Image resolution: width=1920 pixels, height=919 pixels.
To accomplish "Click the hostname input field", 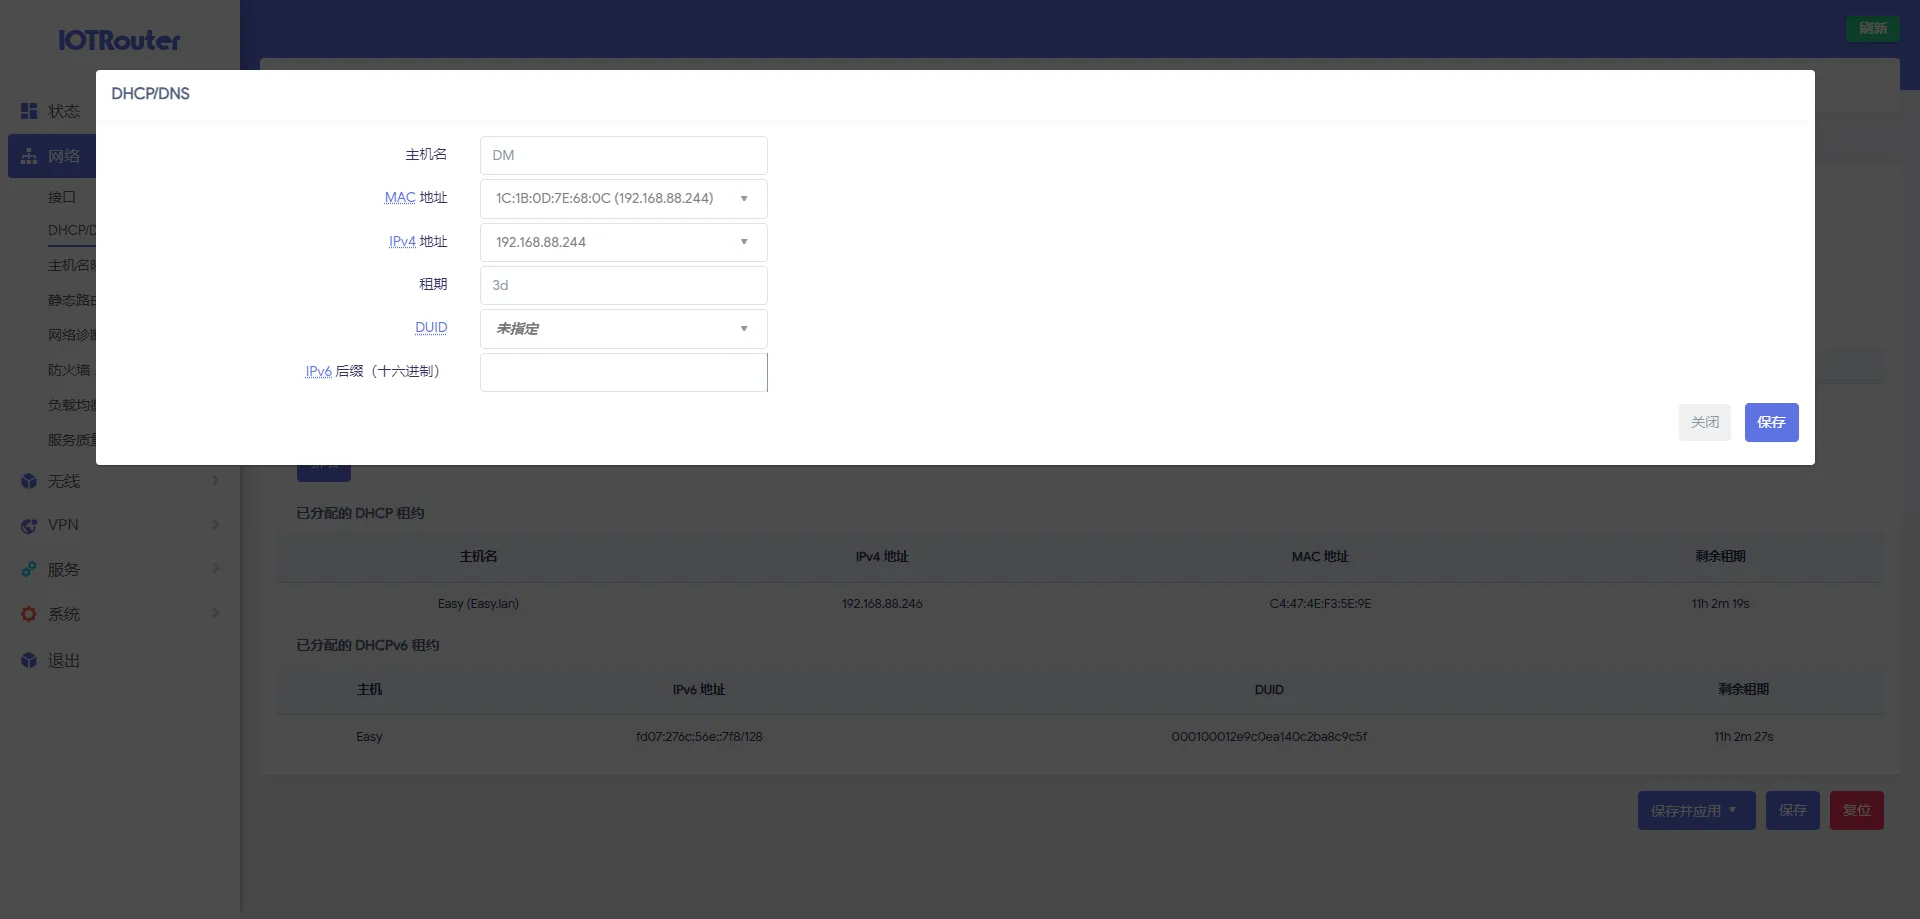I will [x=623, y=156].
